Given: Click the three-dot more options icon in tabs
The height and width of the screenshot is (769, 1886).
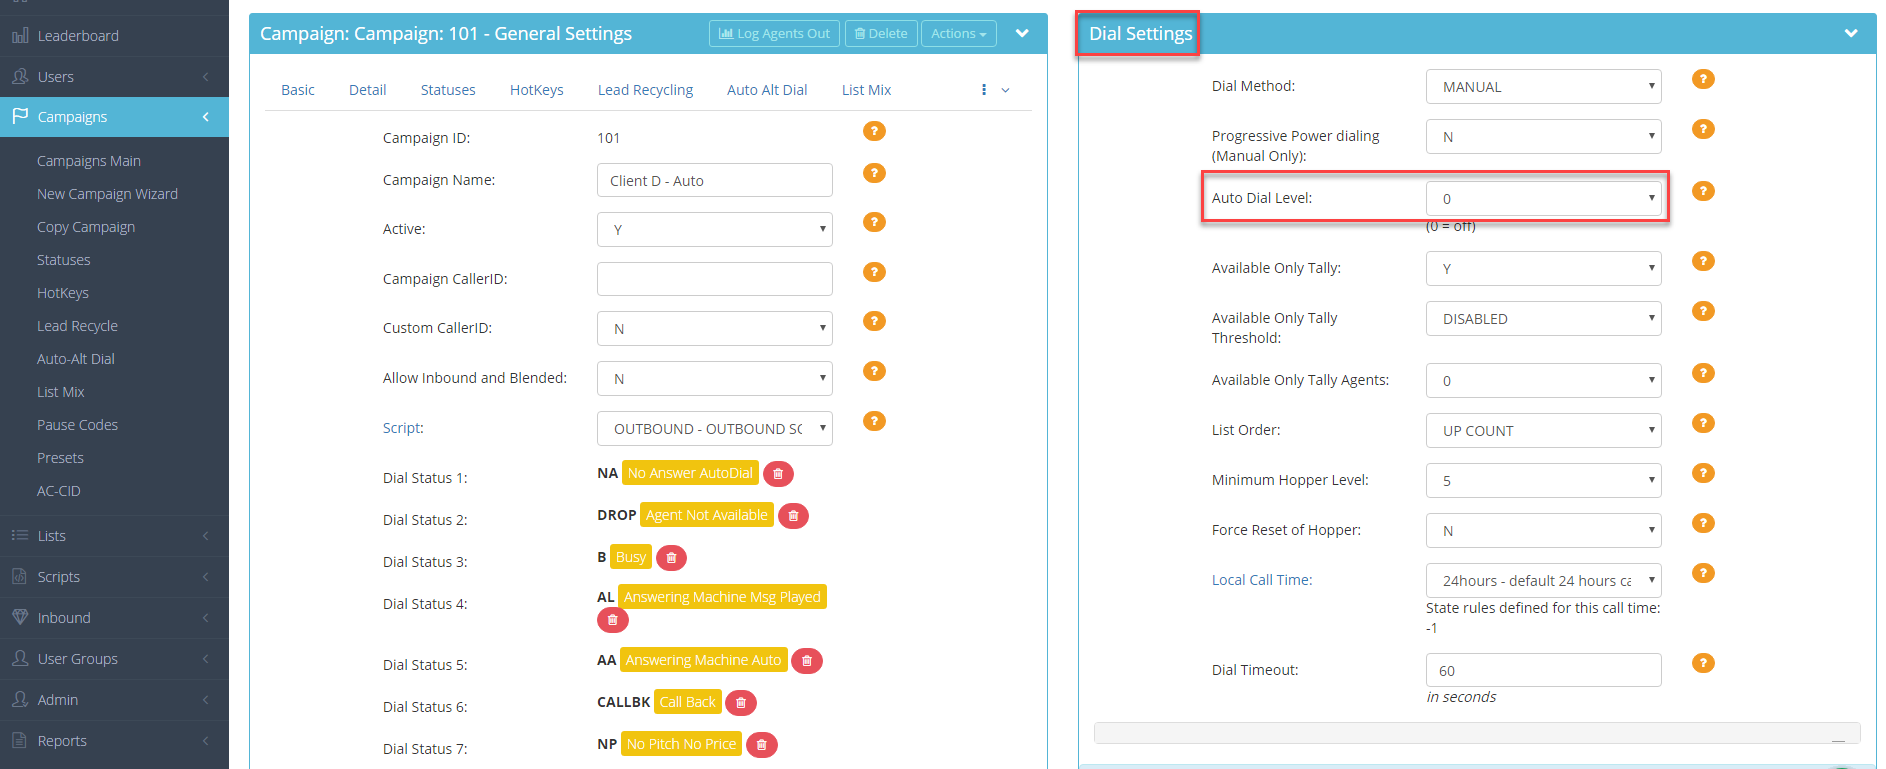Looking at the screenshot, I should pyautogui.click(x=984, y=90).
